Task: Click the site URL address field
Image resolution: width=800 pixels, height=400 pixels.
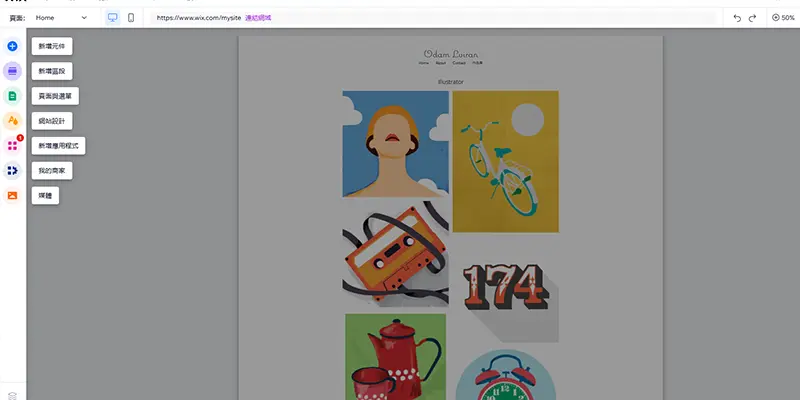Action: 434,18
